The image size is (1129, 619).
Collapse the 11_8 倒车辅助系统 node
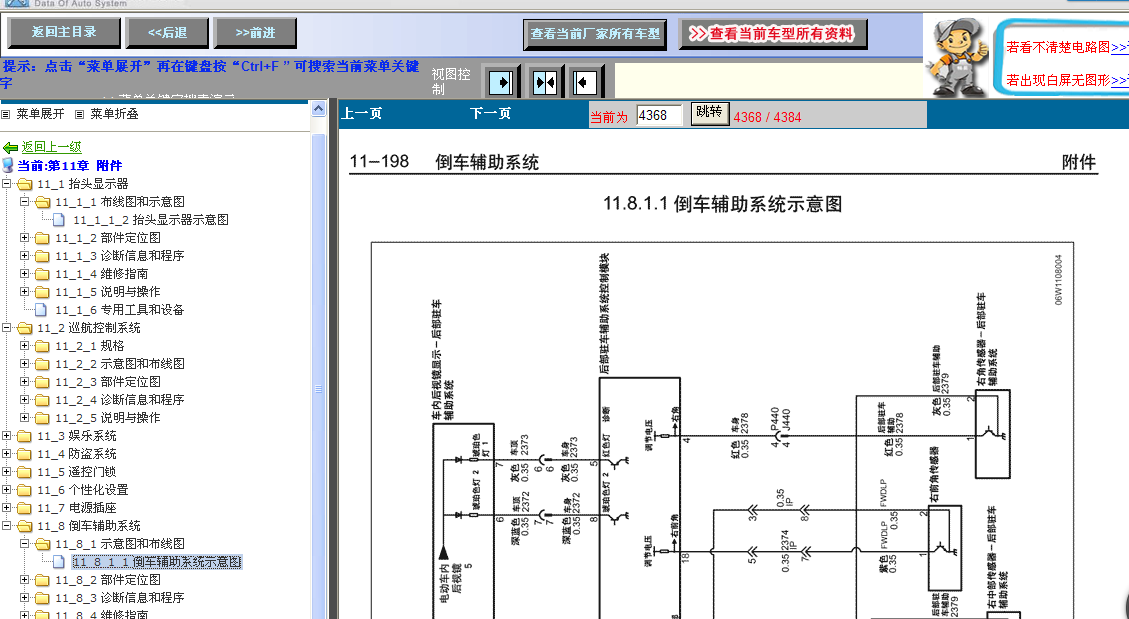6,525
